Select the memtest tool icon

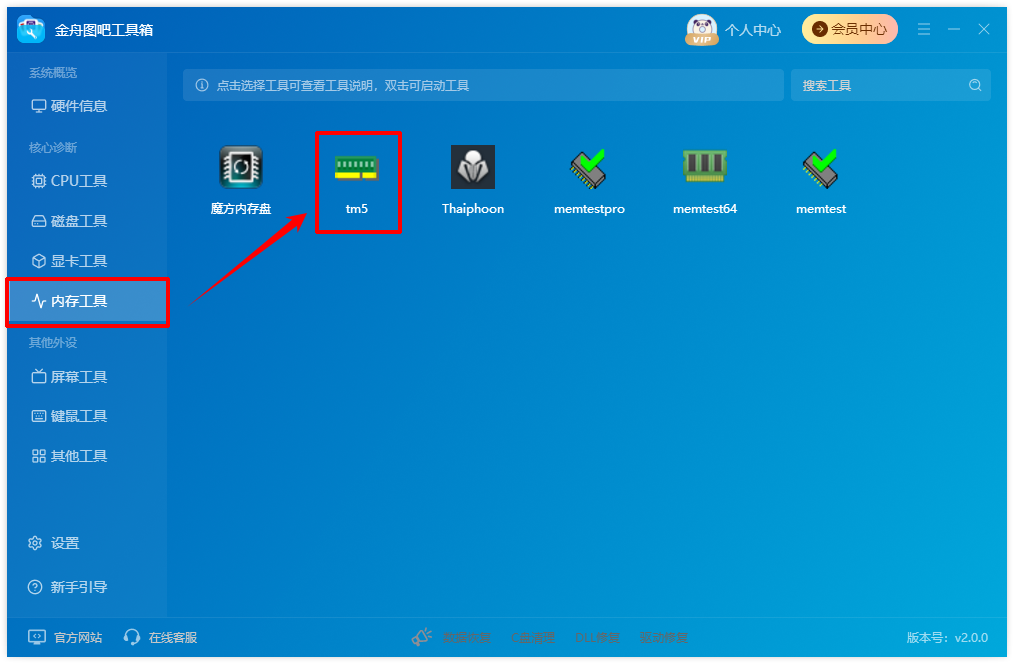click(821, 168)
